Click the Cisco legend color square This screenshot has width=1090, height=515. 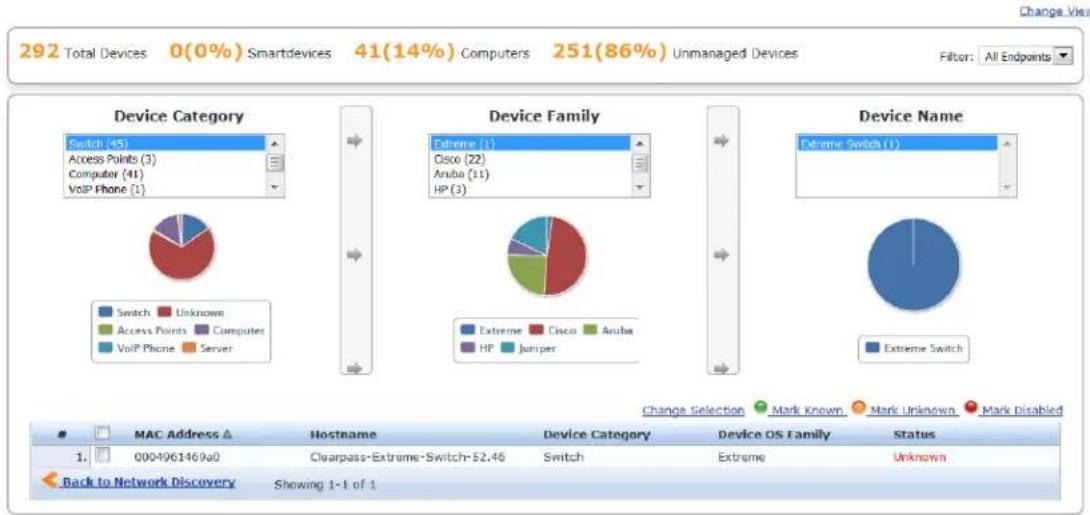click(x=536, y=331)
